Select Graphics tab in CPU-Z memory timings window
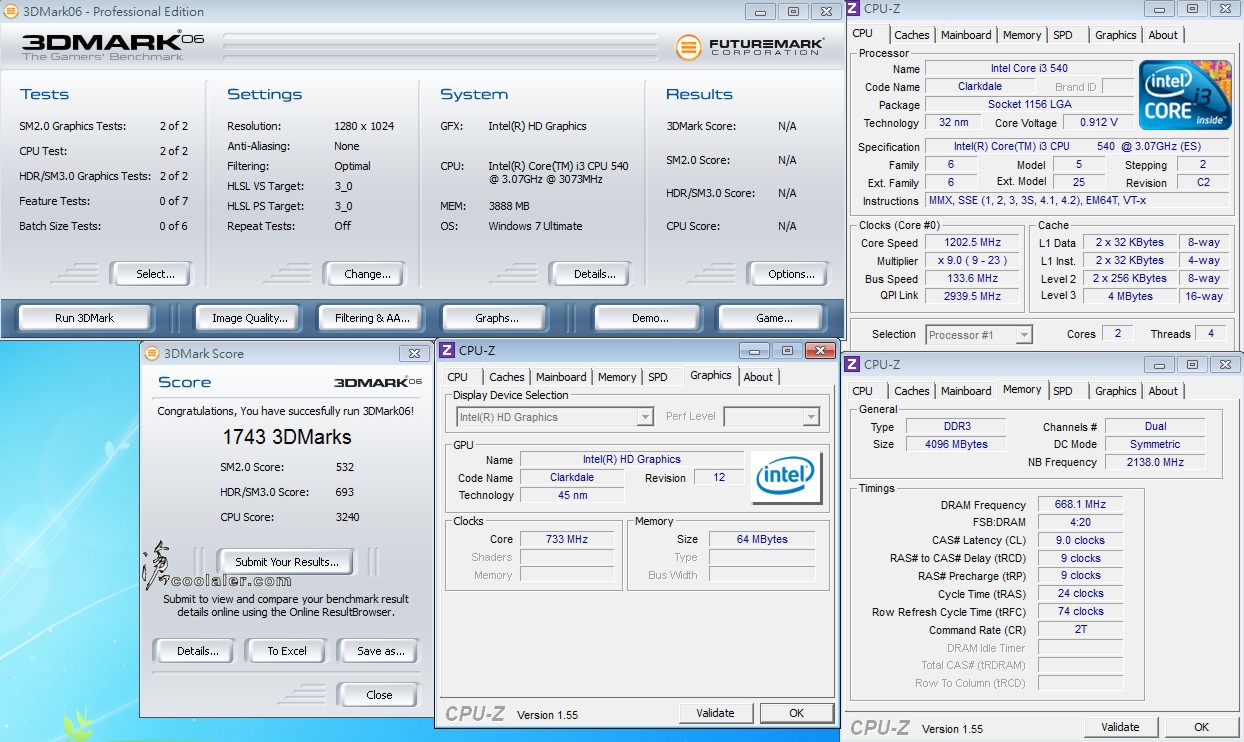The height and width of the screenshot is (742, 1244). 1116,391
